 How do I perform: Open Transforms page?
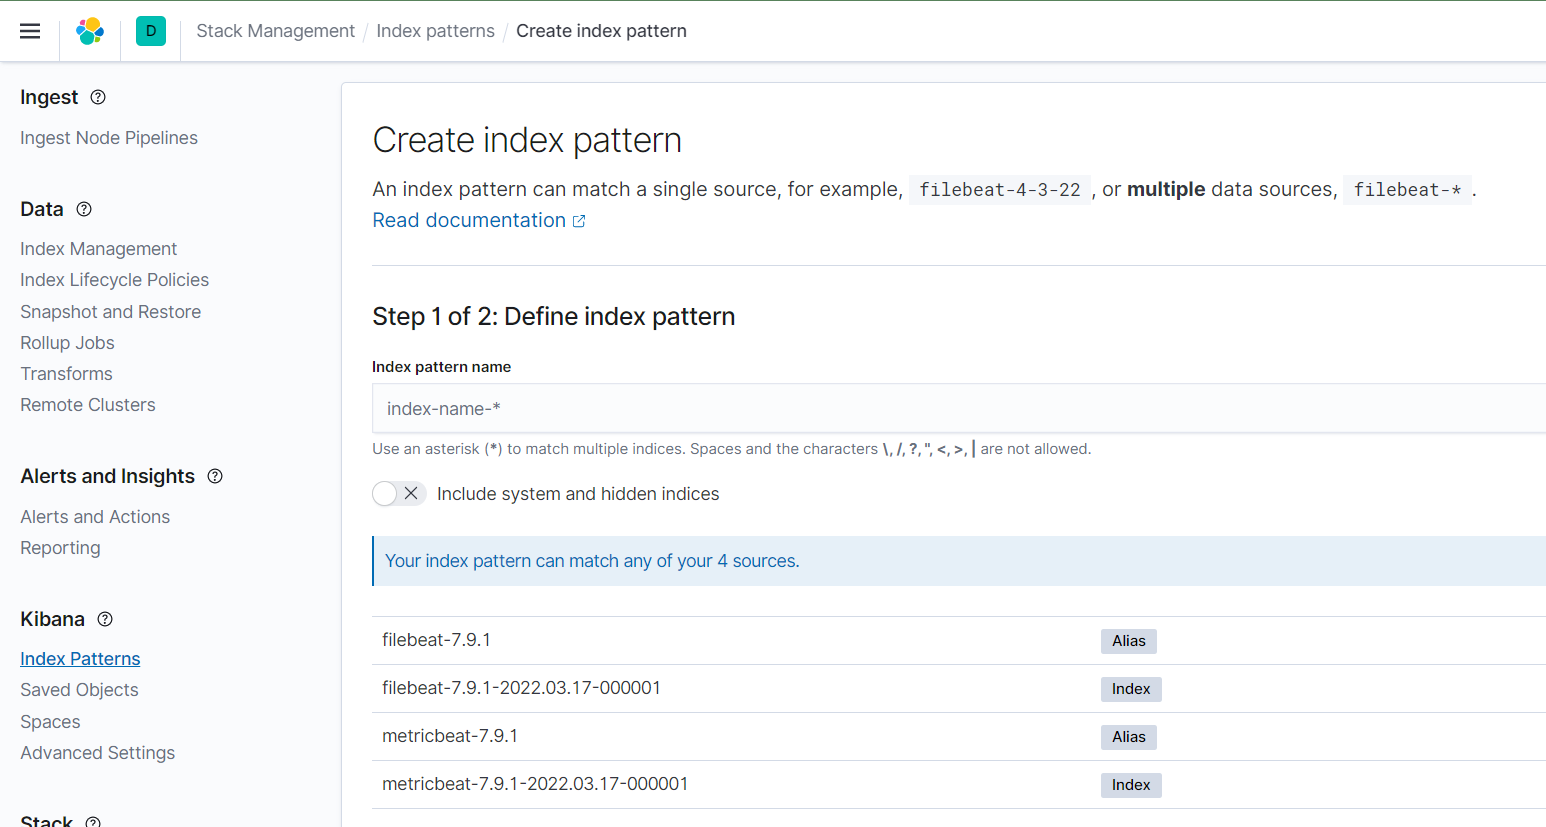tap(66, 374)
